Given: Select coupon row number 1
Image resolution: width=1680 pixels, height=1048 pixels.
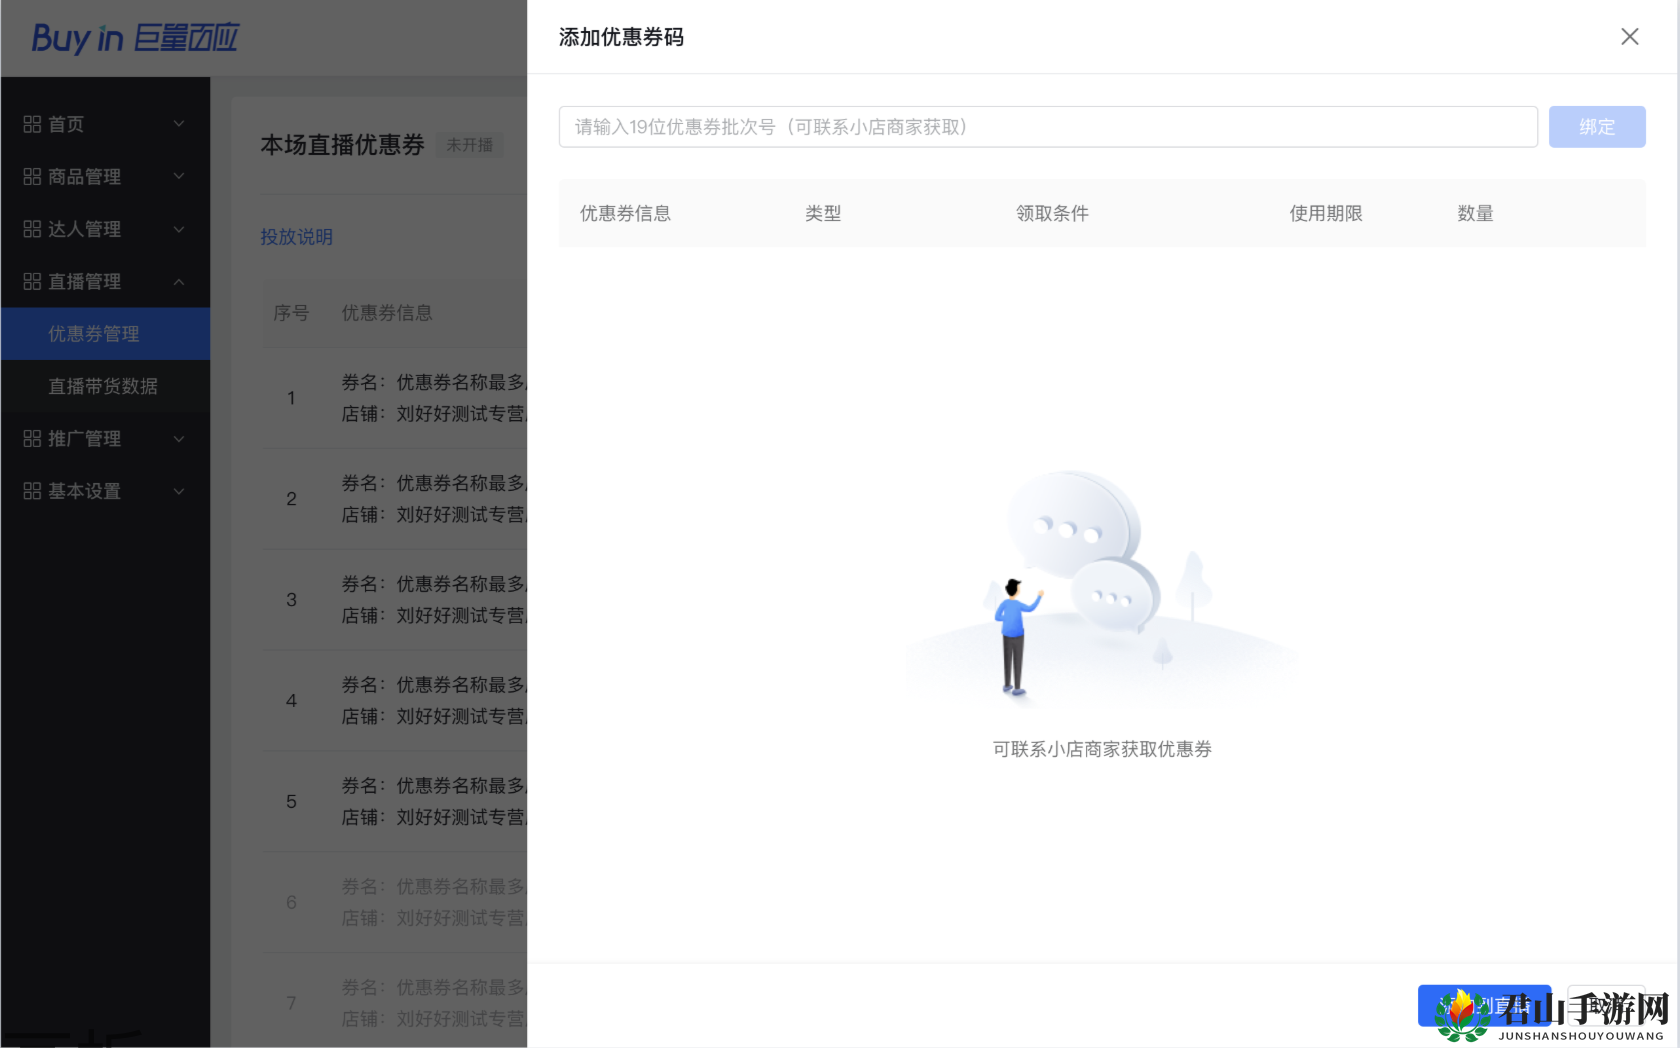Looking at the screenshot, I should [395, 398].
